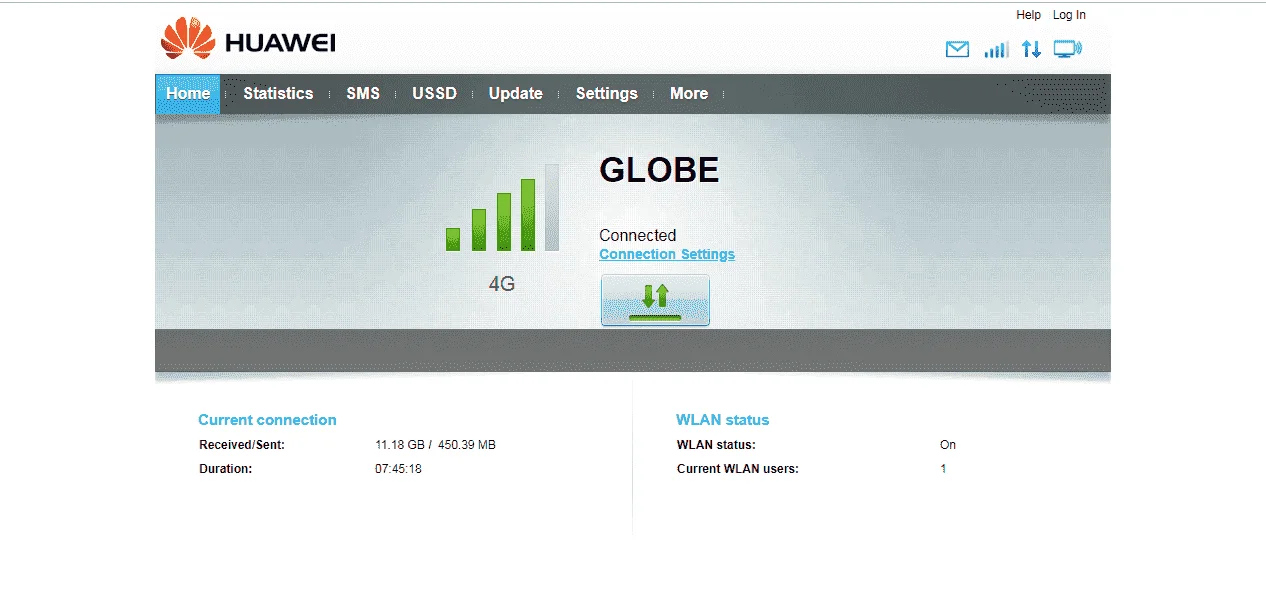
Task: Click the Connected status text
Action: point(637,235)
